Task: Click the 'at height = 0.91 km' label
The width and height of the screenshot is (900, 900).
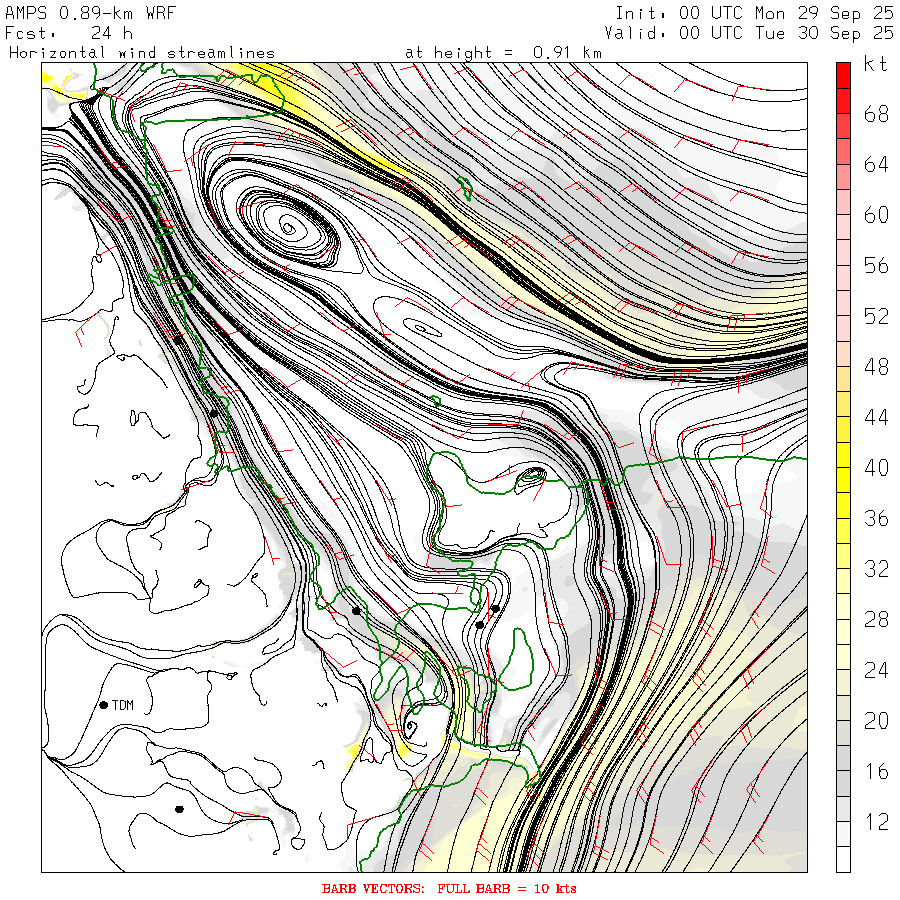Action: pos(503,53)
